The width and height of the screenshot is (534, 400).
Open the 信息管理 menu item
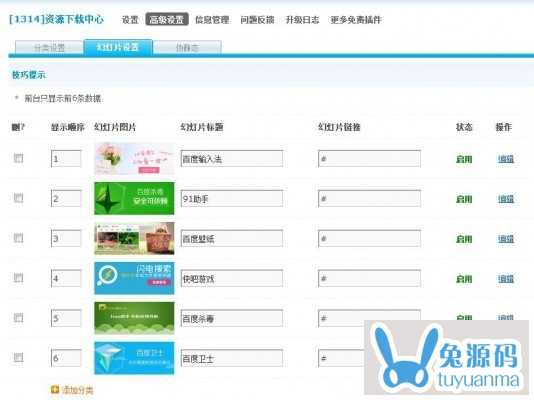[x=212, y=20]
